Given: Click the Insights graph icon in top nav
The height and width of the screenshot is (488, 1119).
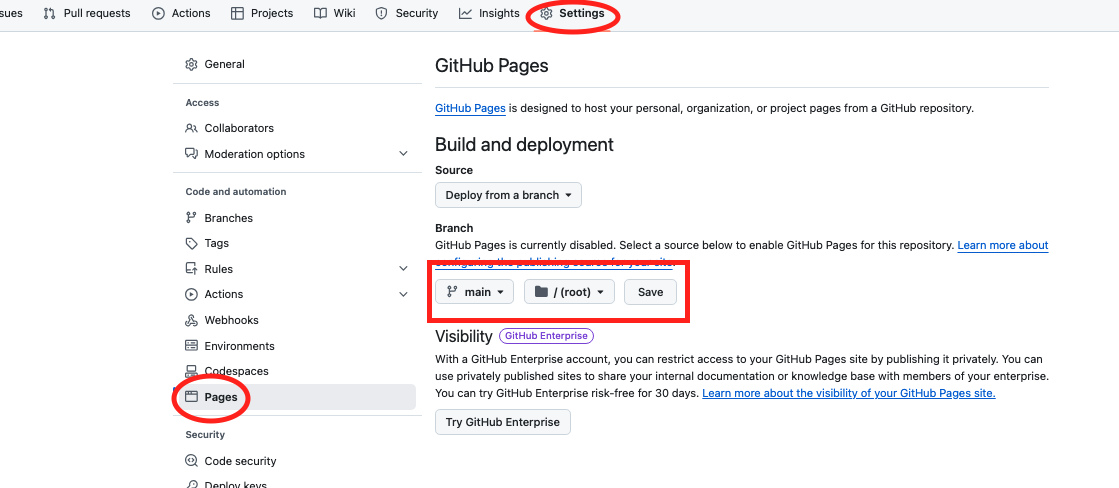Looking at the screenshot, I should point(465,13).
